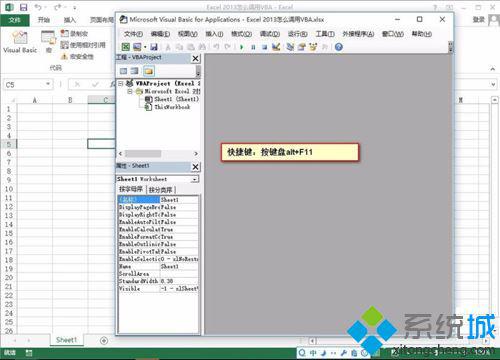Click the Reset stop icon

(264, 47)
